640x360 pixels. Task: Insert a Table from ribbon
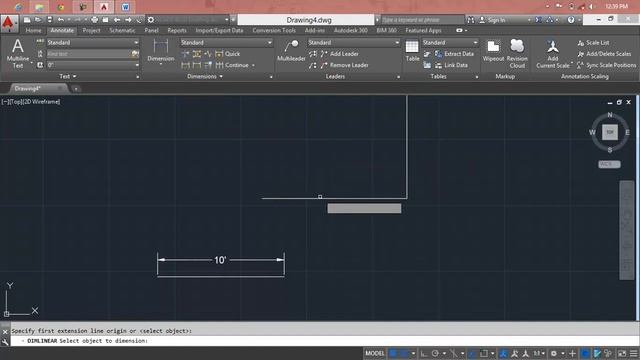[412, 51]
